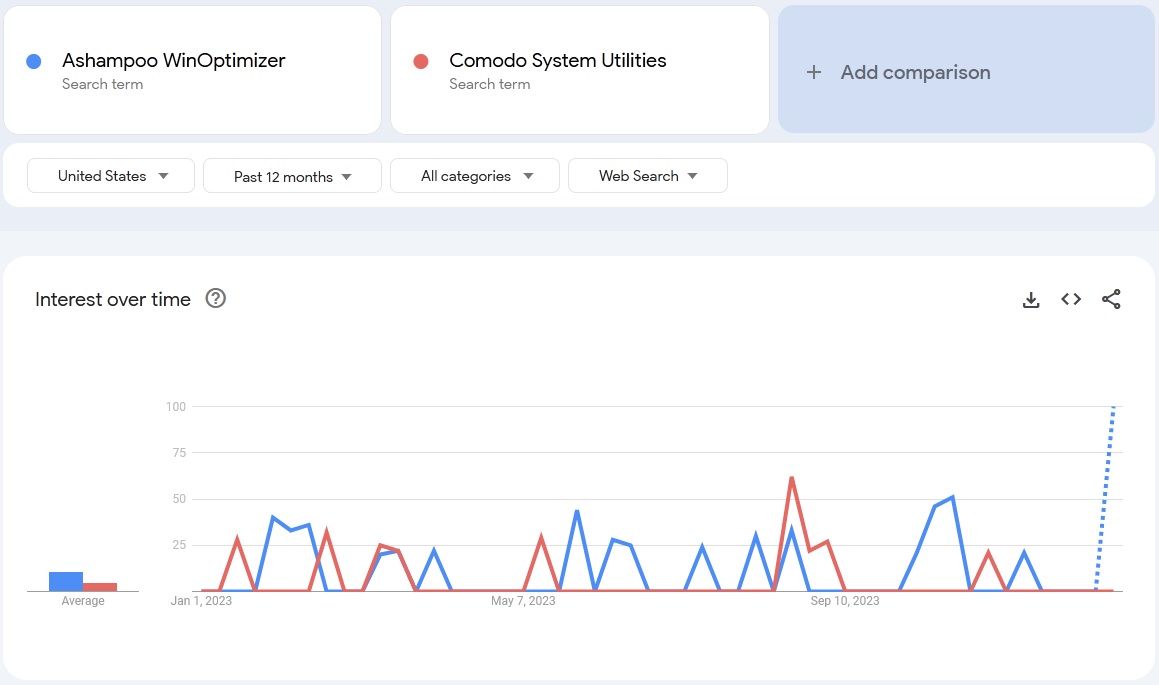Click the blue dot beside Ashampoo WinOptimizer
The height and width of the screenshot is (685, 1159).
tap(33, 61)
